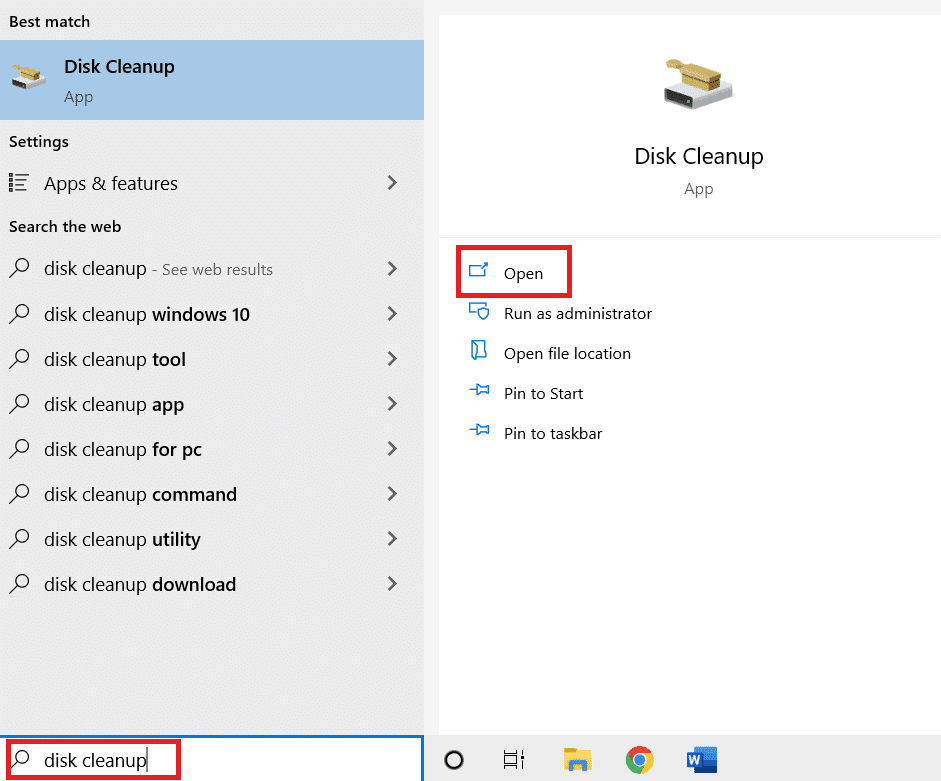Click the Apps & features settings icon

pyautogui.click(x=20, y=183)
